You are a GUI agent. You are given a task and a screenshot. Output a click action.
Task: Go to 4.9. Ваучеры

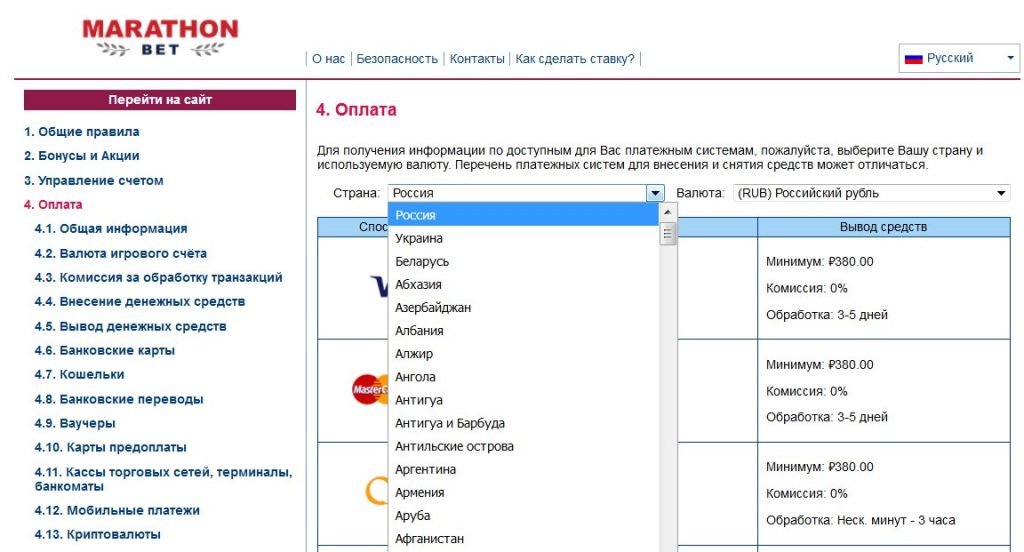pyautogui.click(x=75, y=423)
